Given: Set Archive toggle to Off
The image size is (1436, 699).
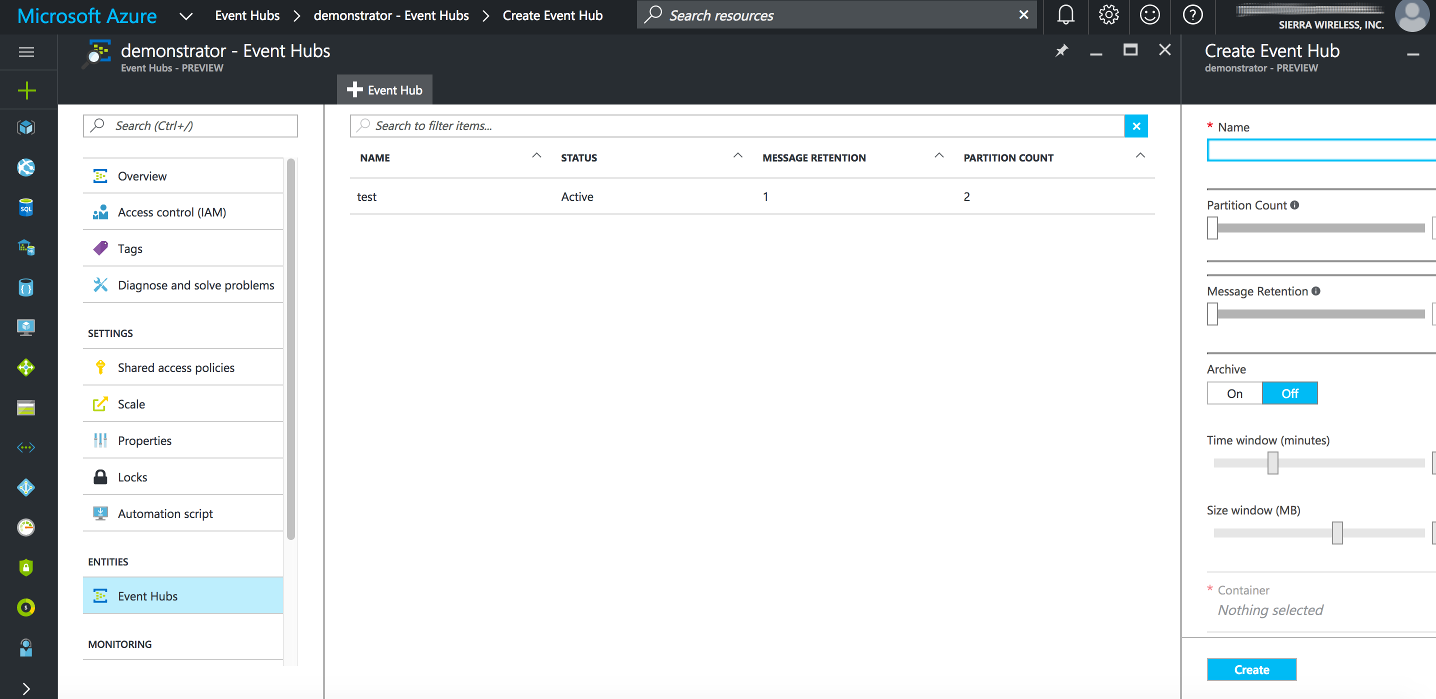Looking at the screenshot, I should pos(1290,394).
